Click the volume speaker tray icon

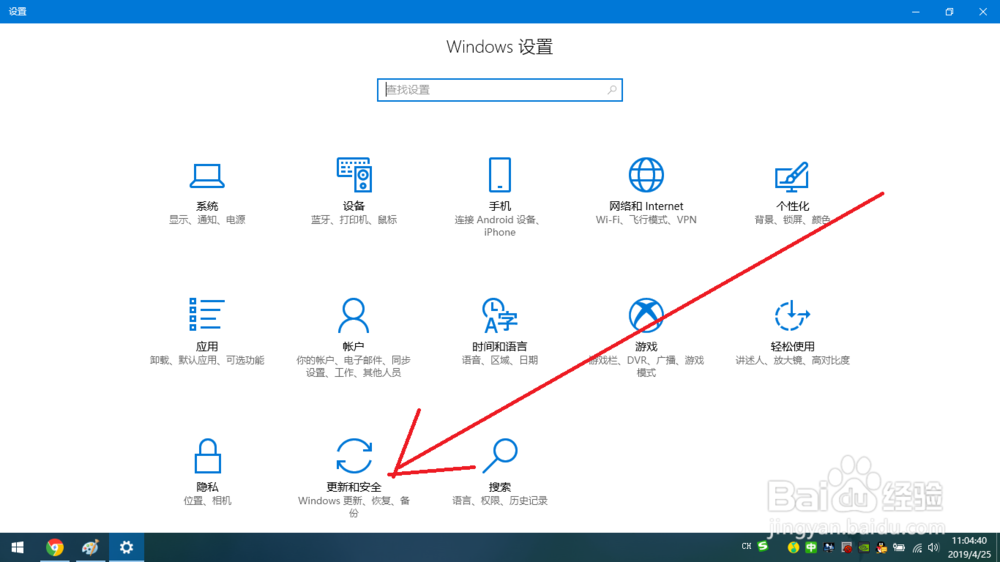tap(934, 547)
